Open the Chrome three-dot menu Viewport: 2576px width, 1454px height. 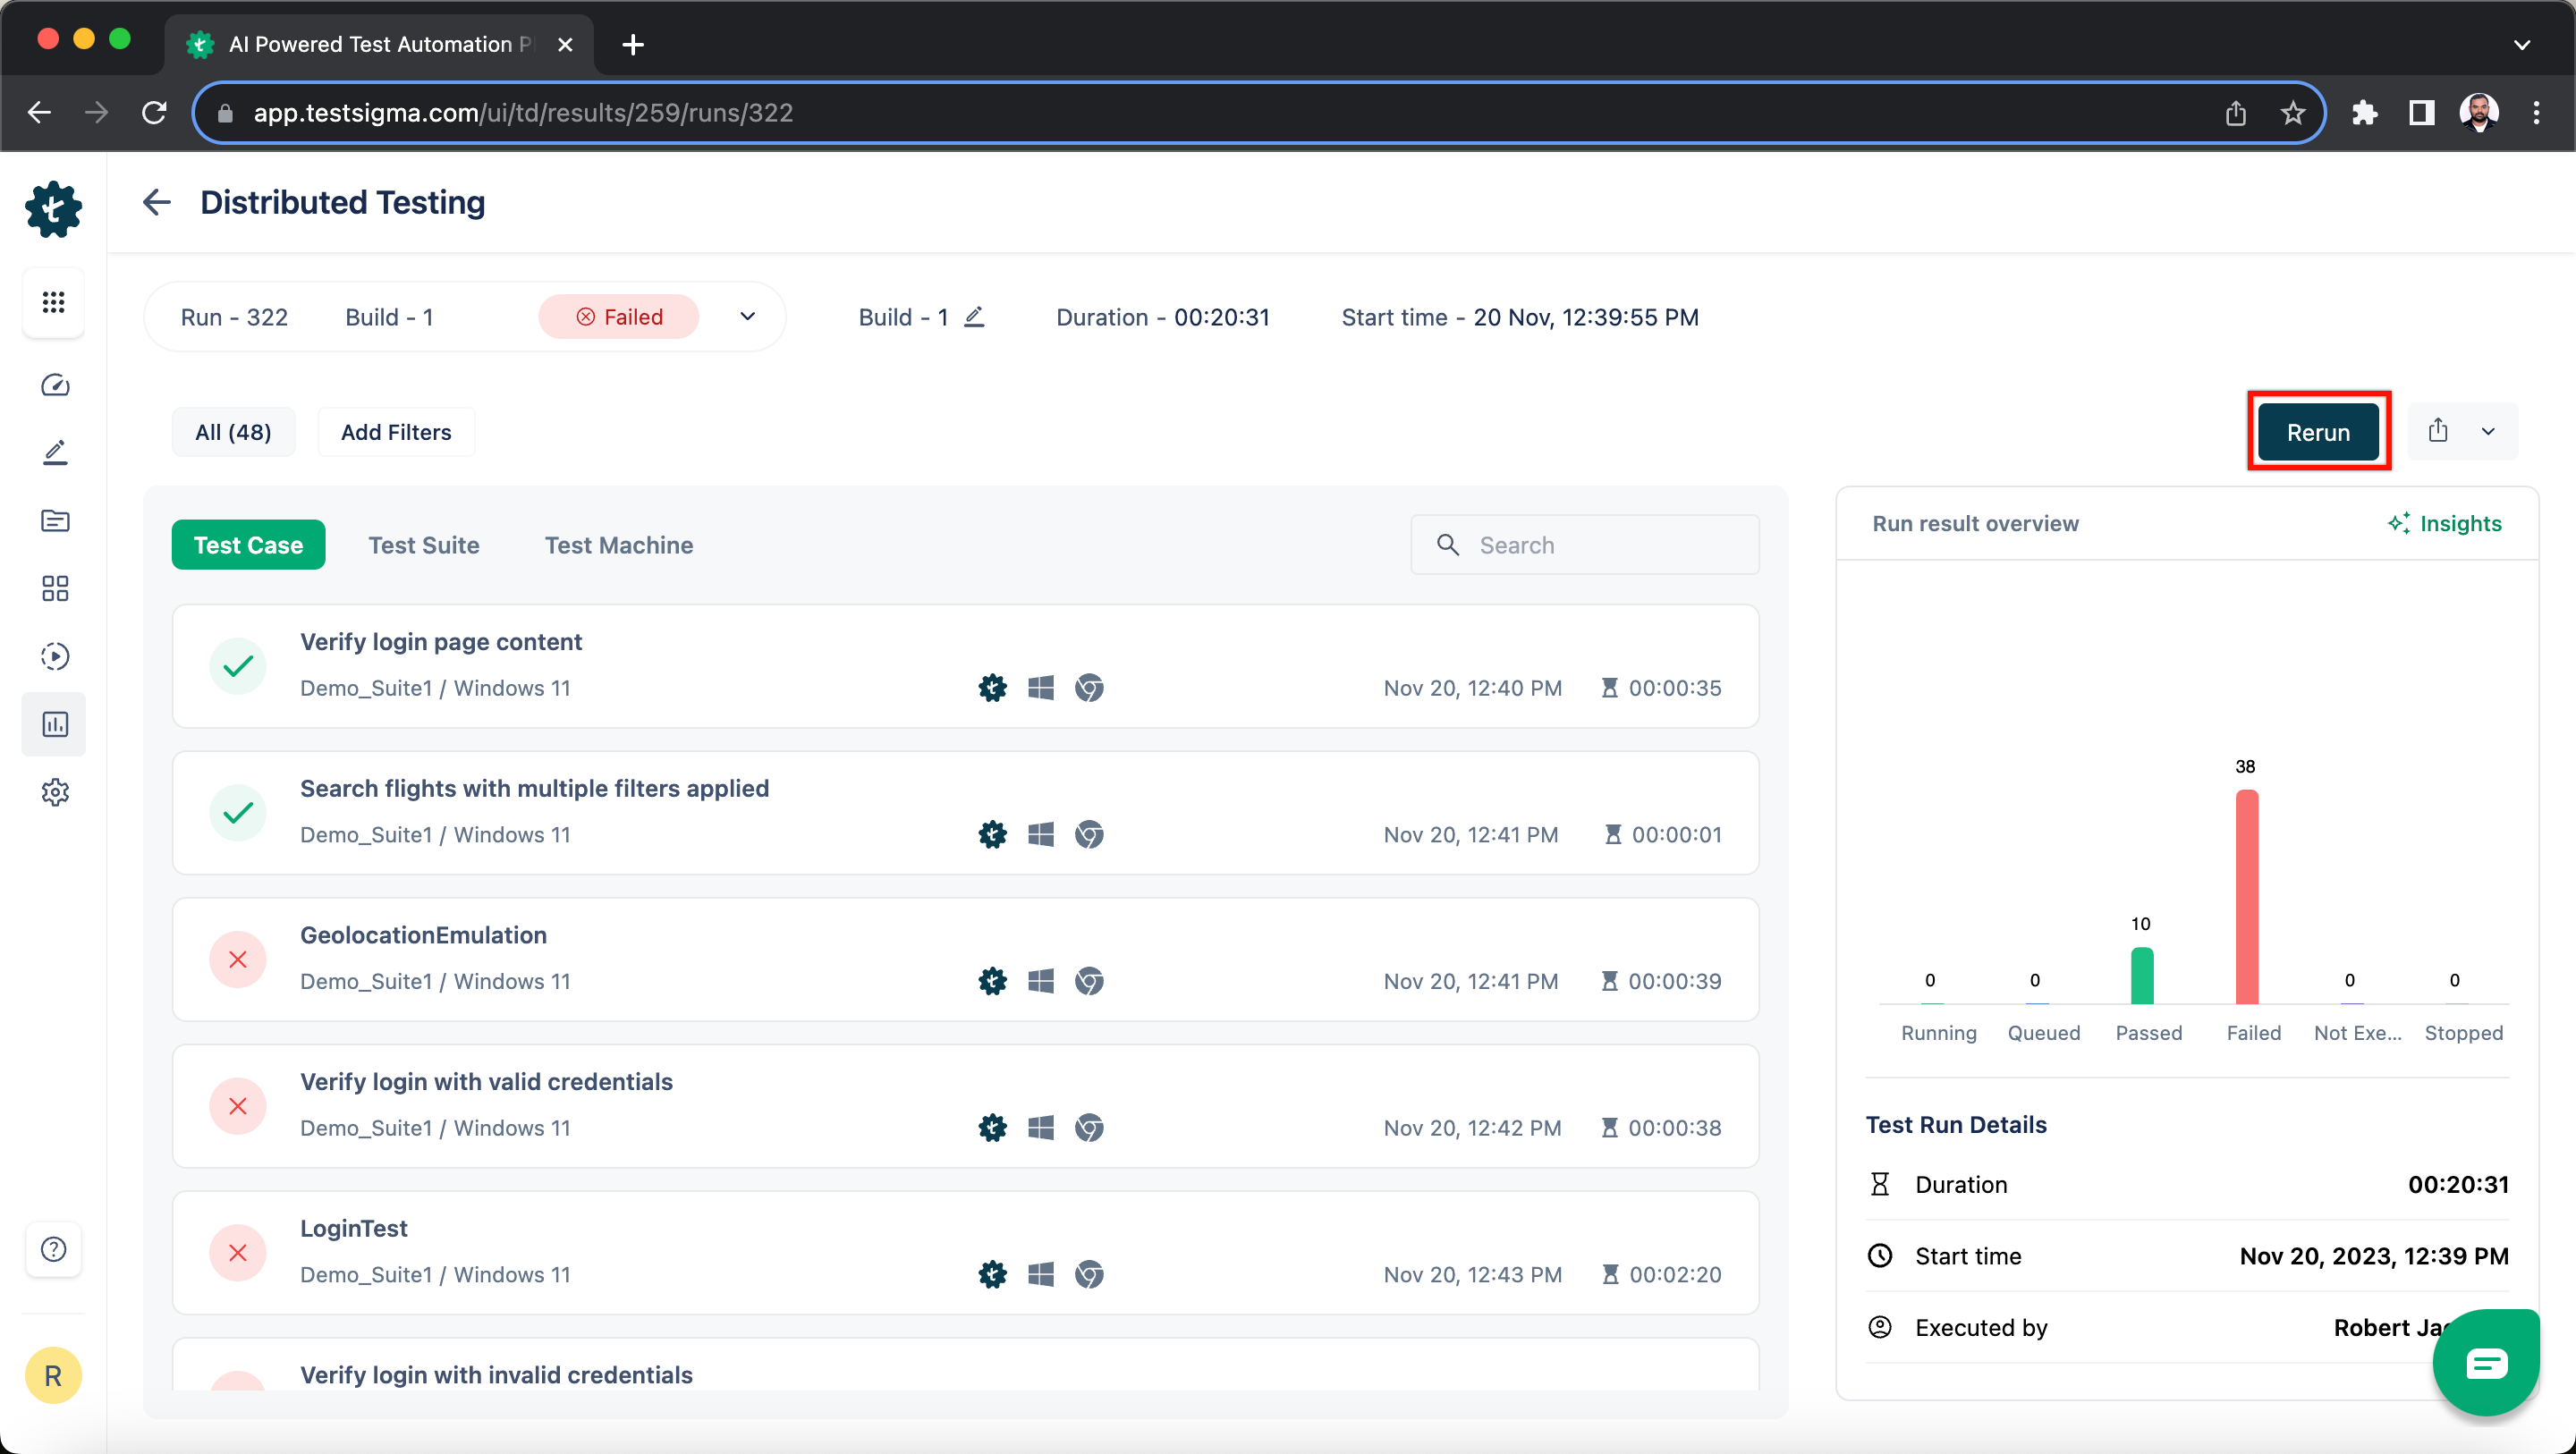(2537, 113)
